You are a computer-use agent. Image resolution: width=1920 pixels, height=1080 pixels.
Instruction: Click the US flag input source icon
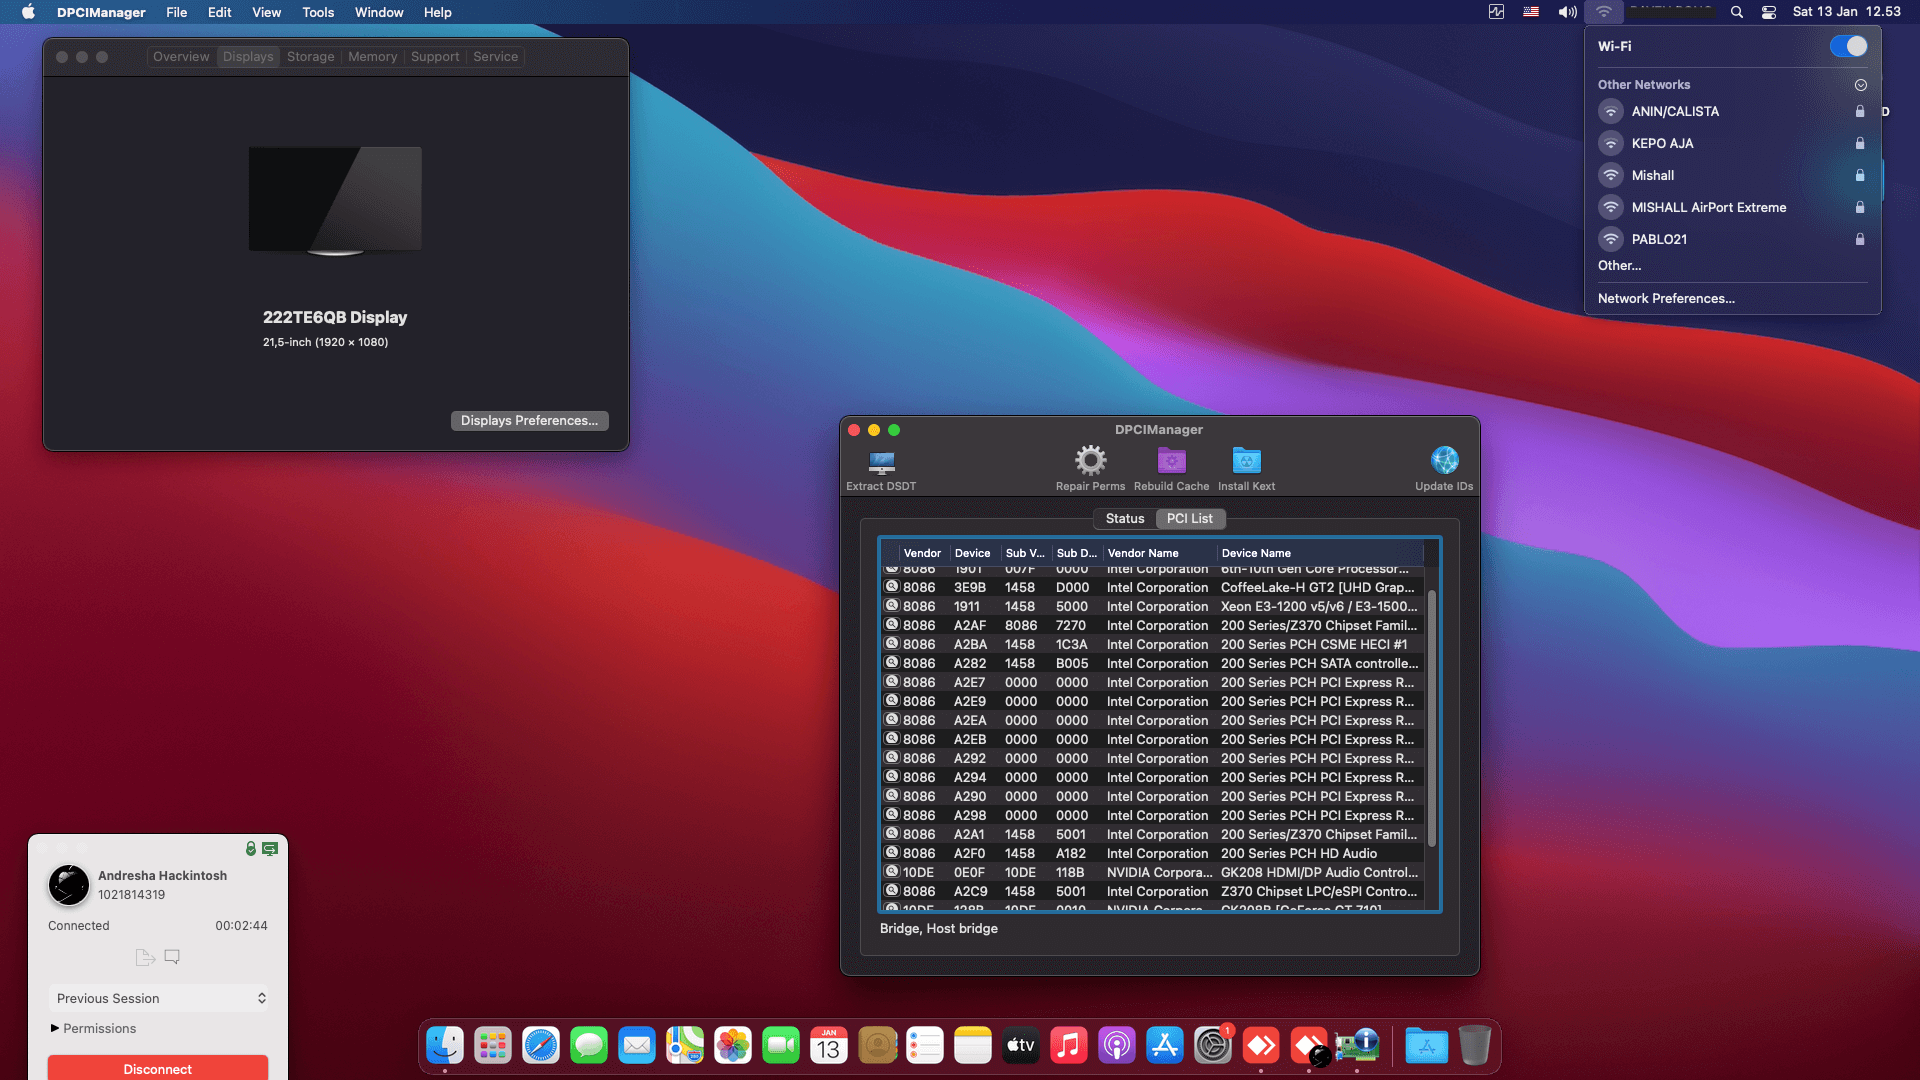(x=1531, y=12)
